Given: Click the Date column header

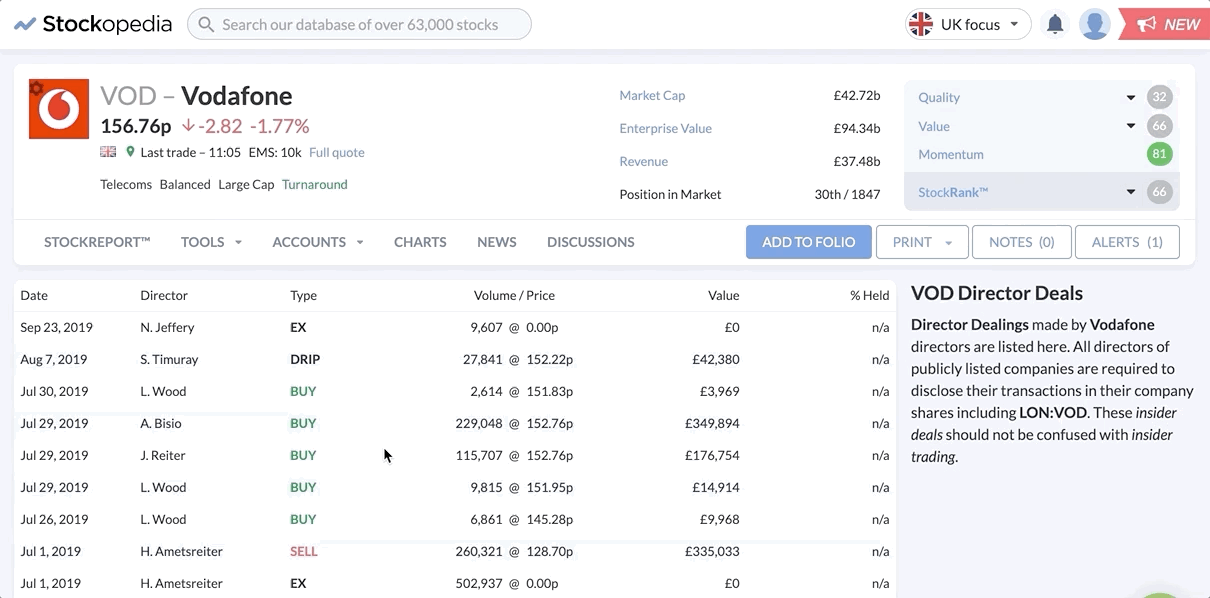Looking at the screenshot, I should (x=34, y=295).
